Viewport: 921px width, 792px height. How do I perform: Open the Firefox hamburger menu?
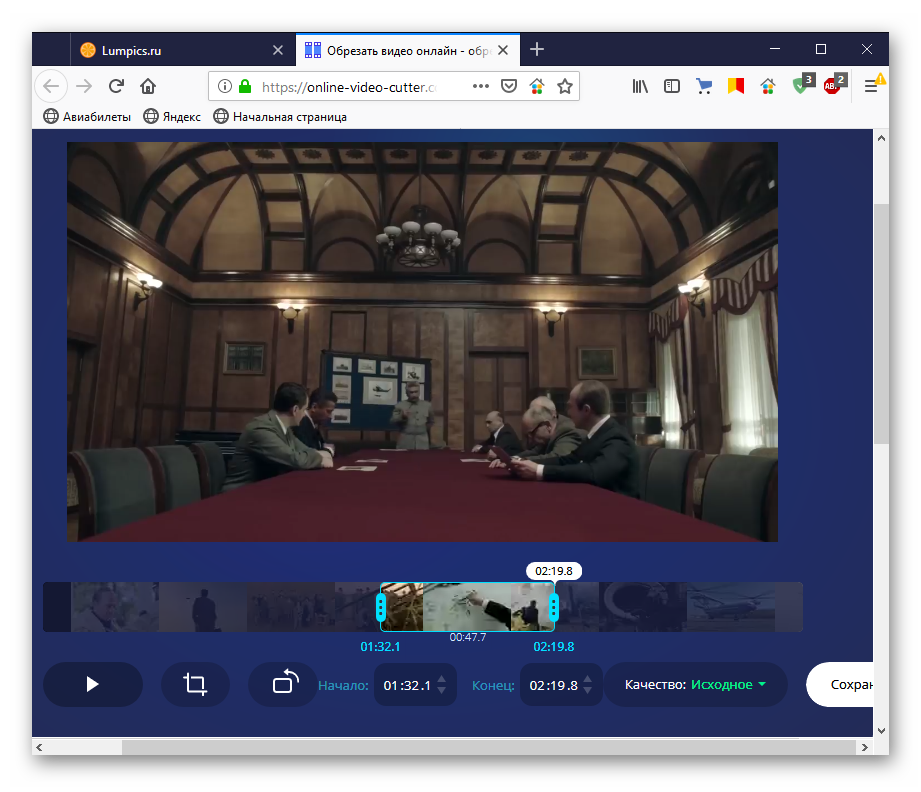pos(871,86)
